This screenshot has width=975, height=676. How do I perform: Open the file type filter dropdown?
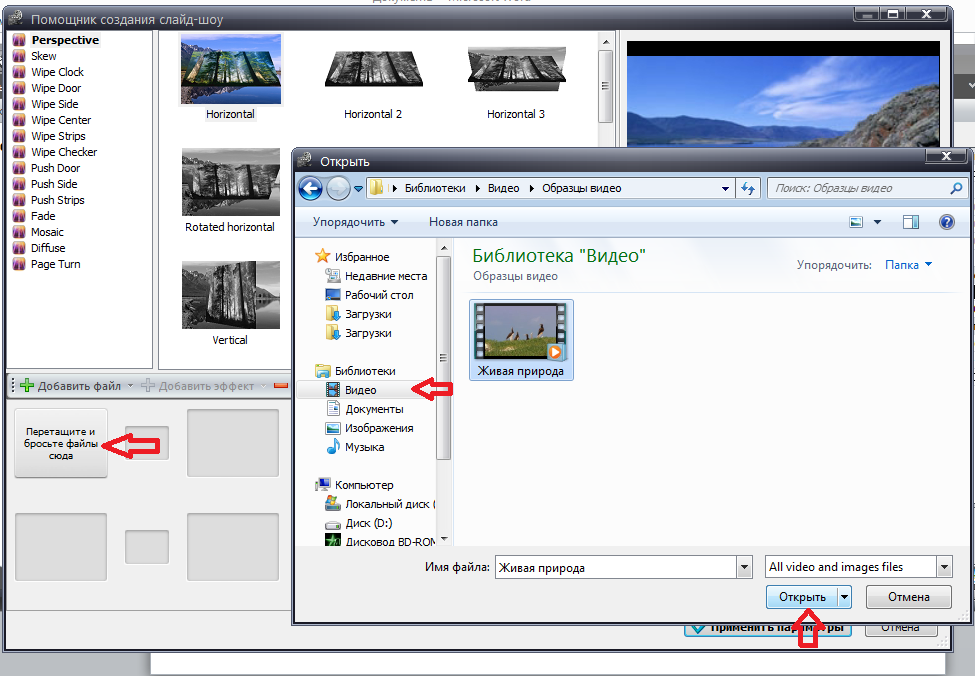[x=943, y=567]
